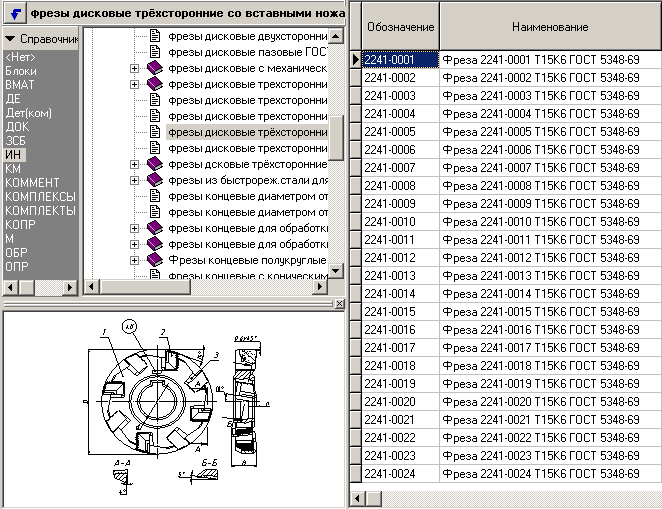This screenshot has height=509, width=662.
Task: Click document icon beside 'фрезы концевые с конически'
Action: point(155,276)
